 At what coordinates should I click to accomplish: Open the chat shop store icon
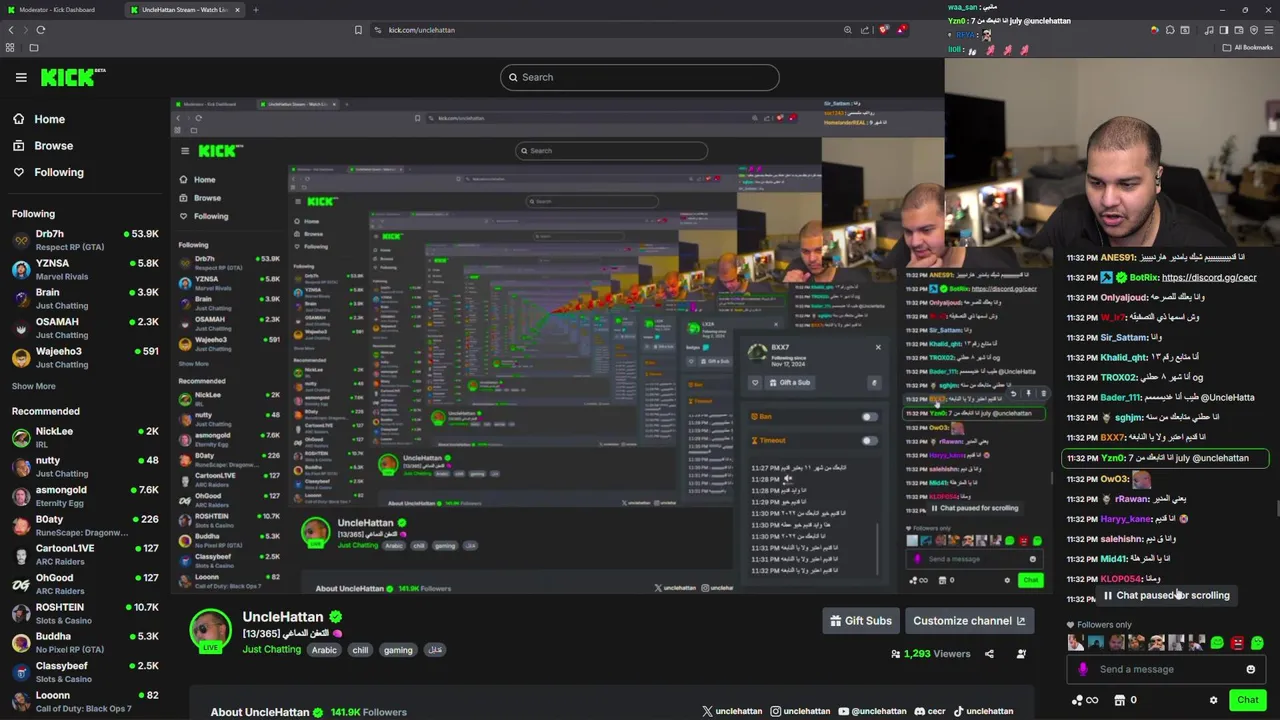click(x=1120, y=701)
